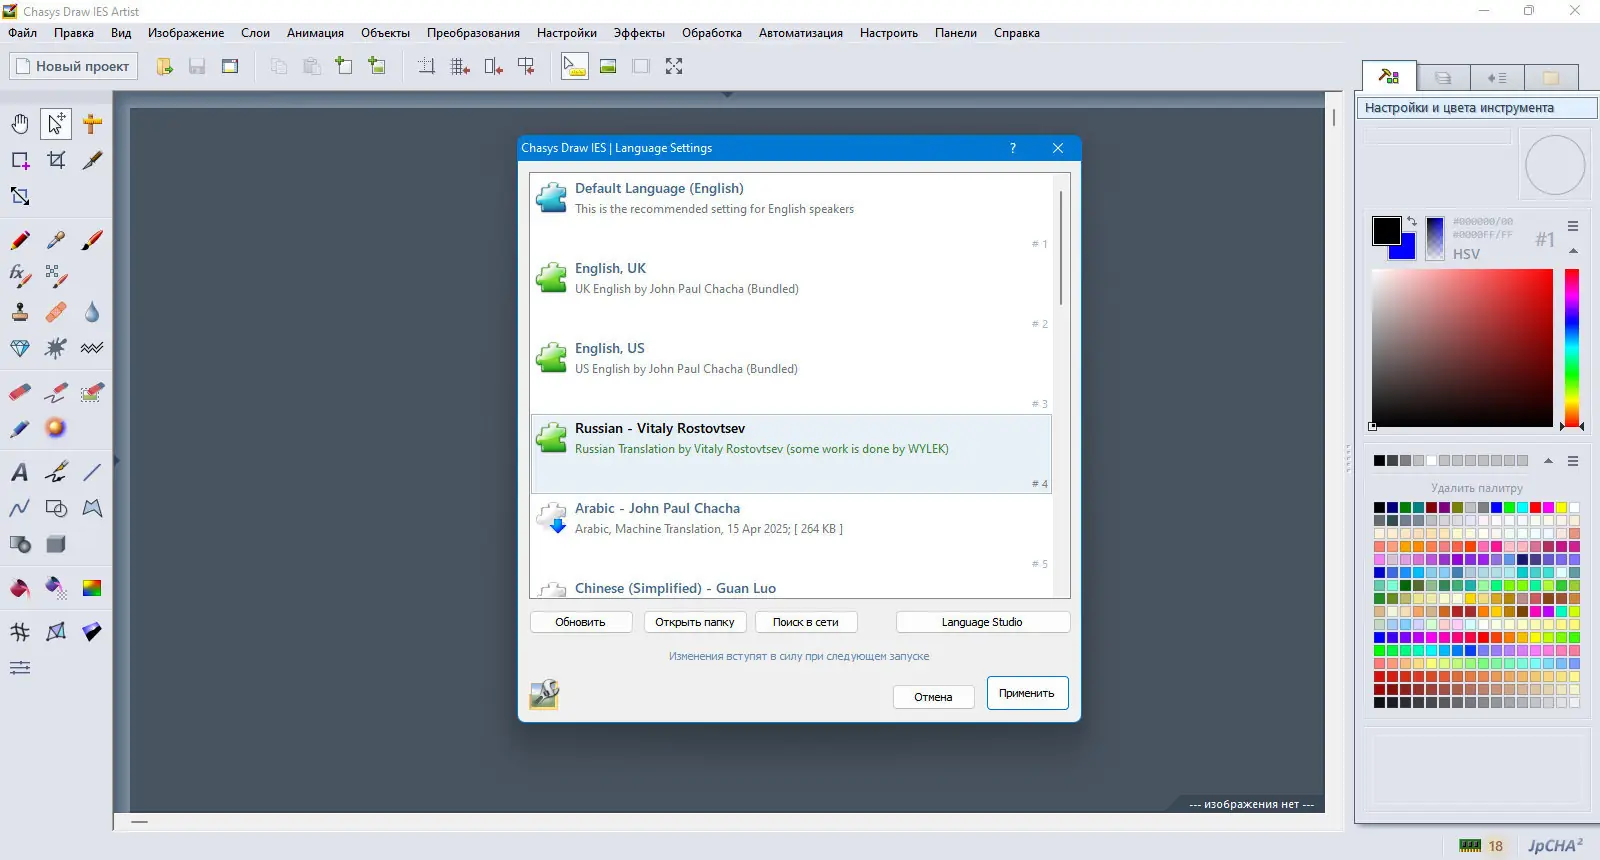Switch to the layers panel tab
The width and height of the screenshot is (1600, 860).
[x=1443, y=77]
